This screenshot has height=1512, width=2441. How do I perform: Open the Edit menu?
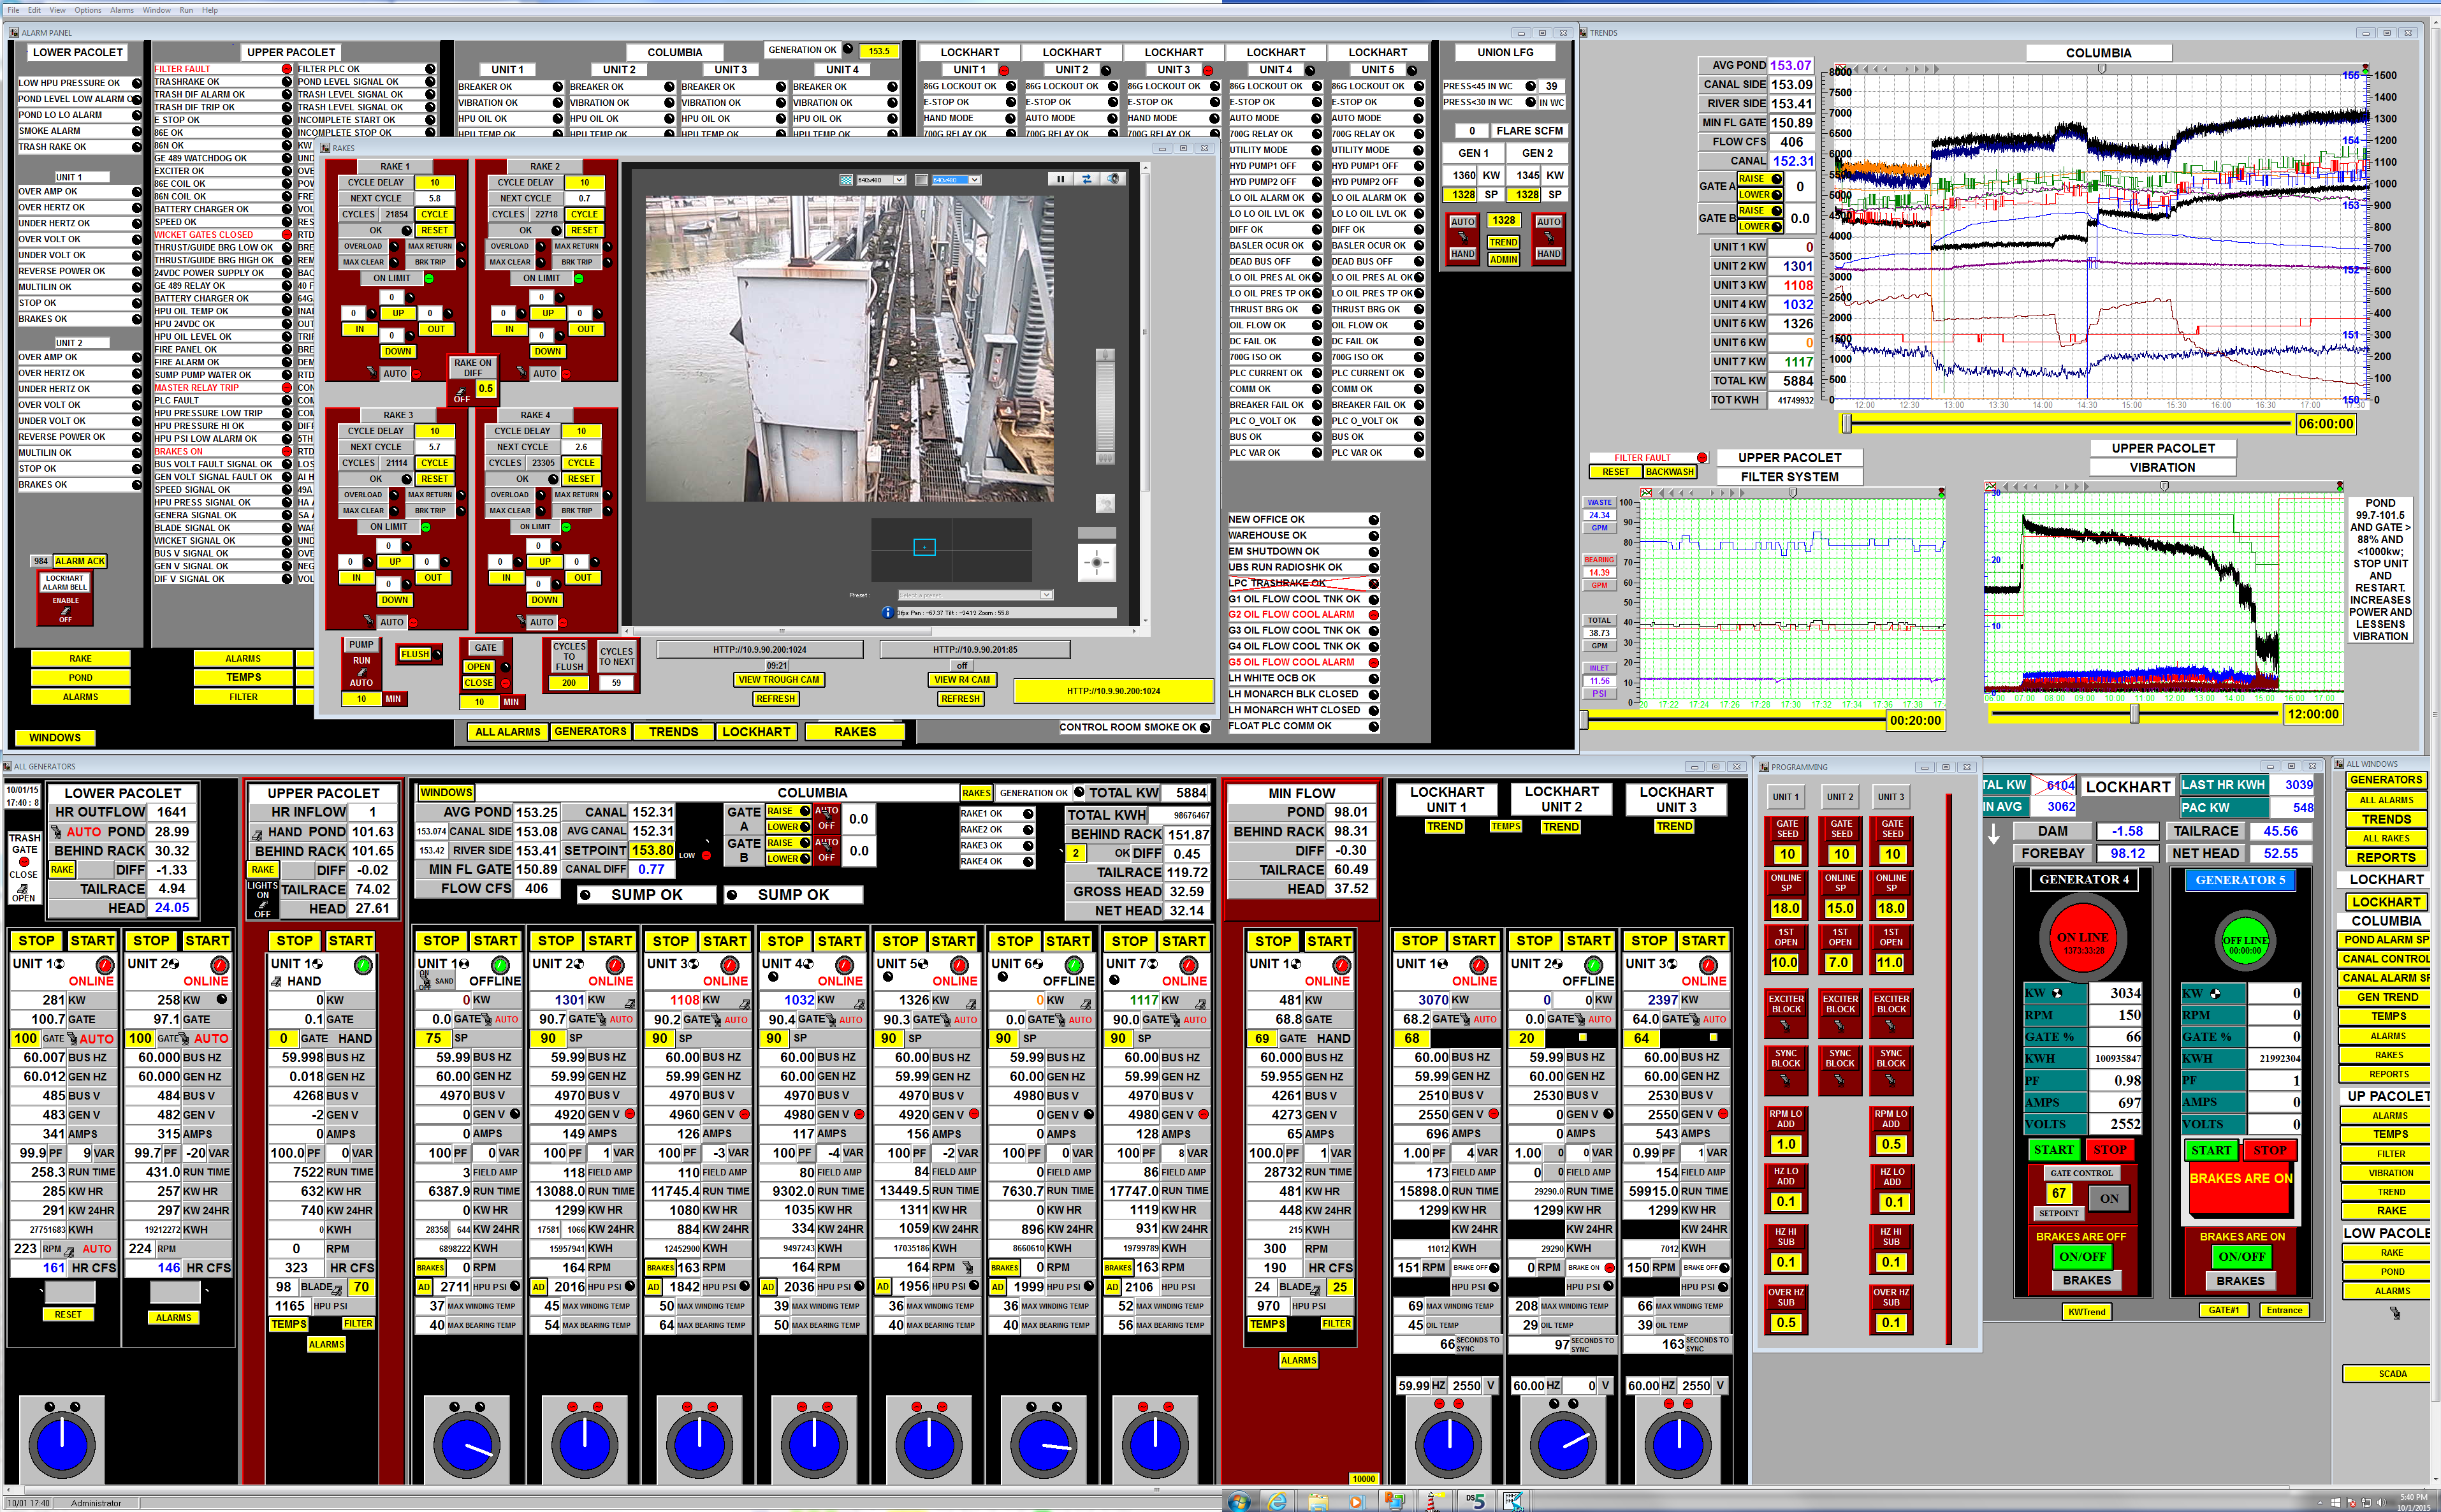[x=34, y=10]
